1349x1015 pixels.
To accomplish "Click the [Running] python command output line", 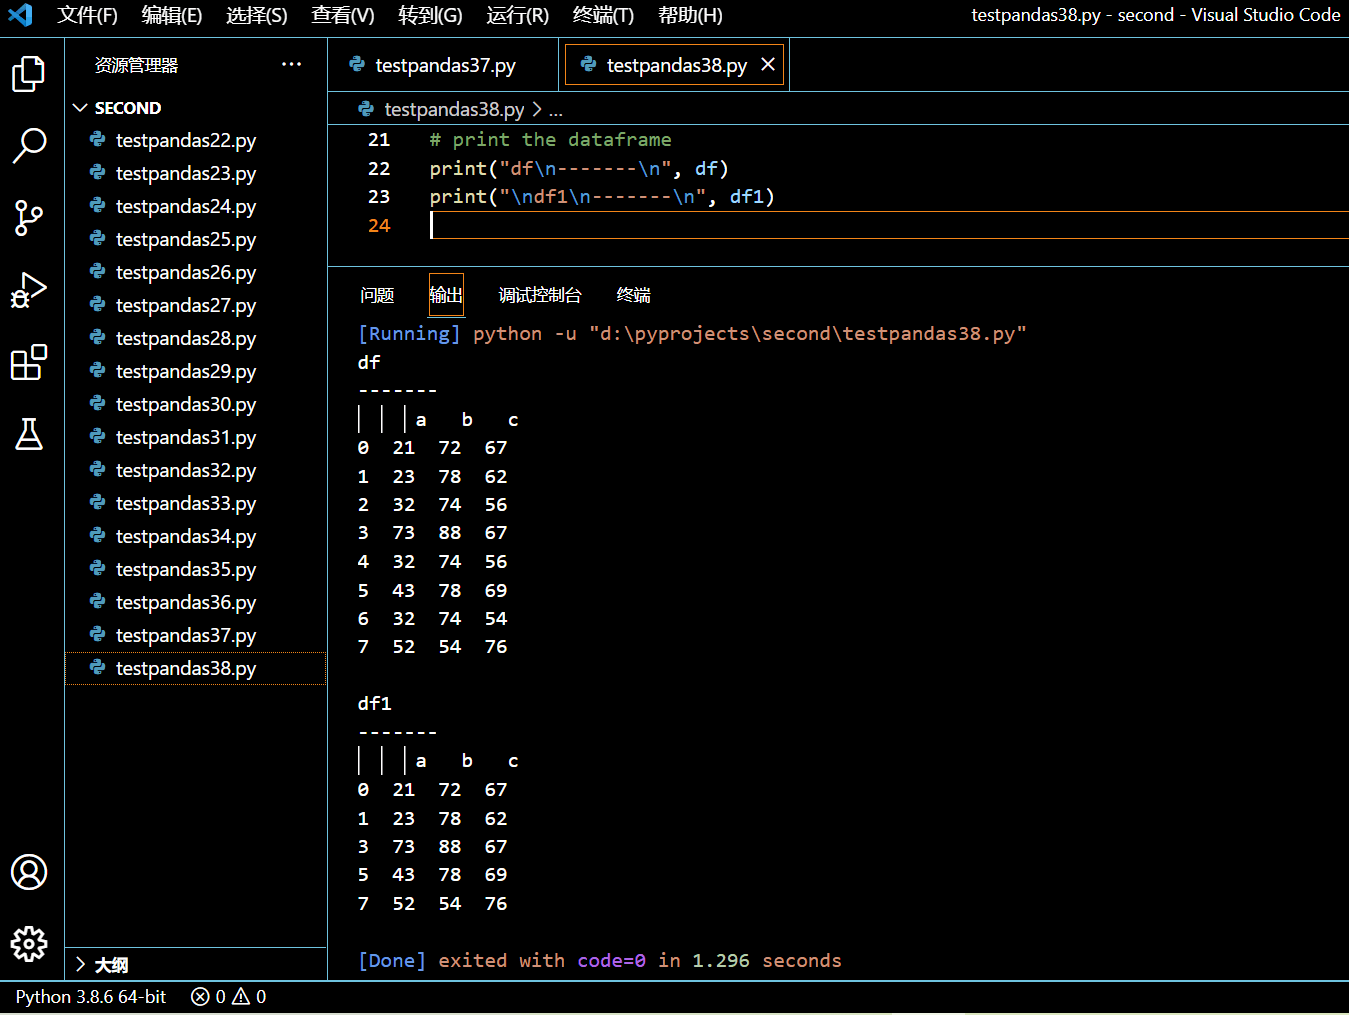I will tap(692, 333).
